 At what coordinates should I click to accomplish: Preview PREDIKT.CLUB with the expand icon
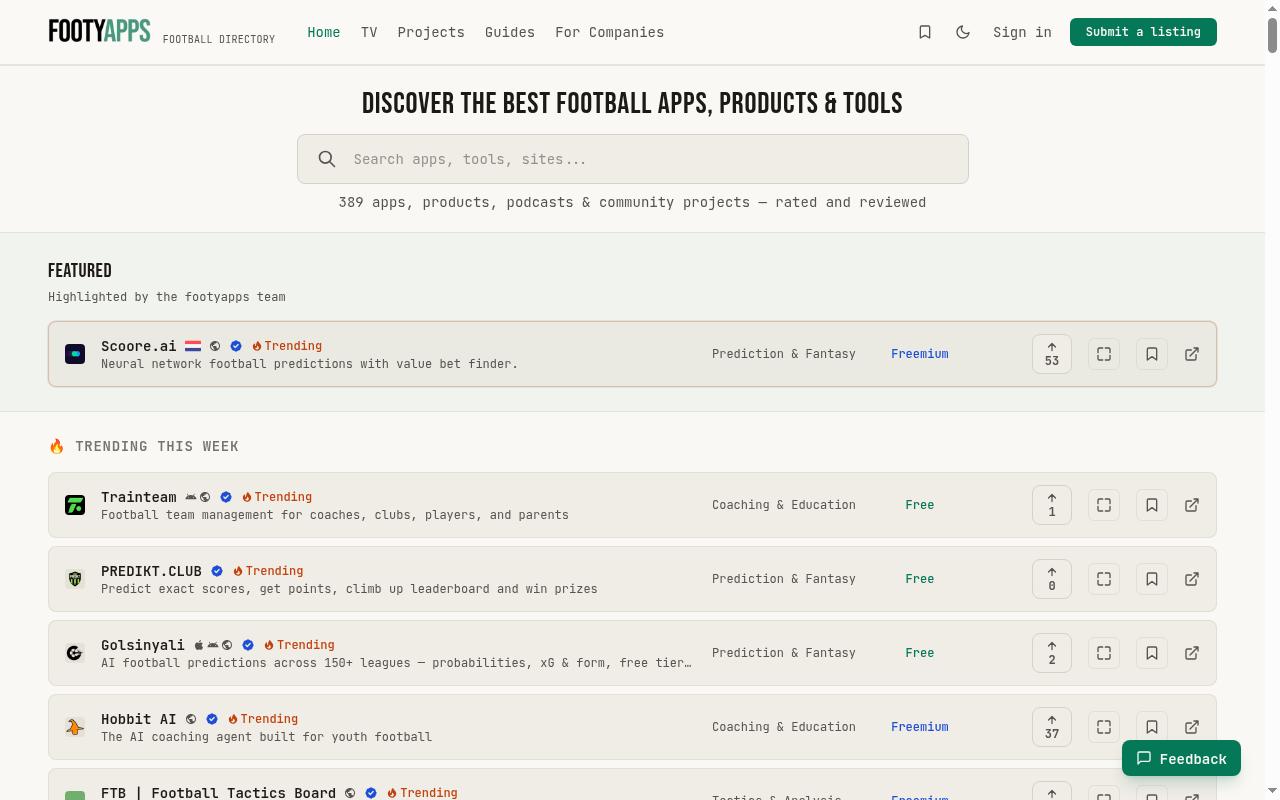pos(1104,579)
